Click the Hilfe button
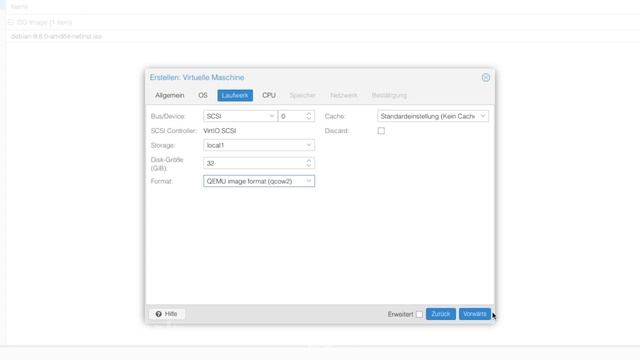Viewport: 640px width, 360px height. (x=167, y=314)
